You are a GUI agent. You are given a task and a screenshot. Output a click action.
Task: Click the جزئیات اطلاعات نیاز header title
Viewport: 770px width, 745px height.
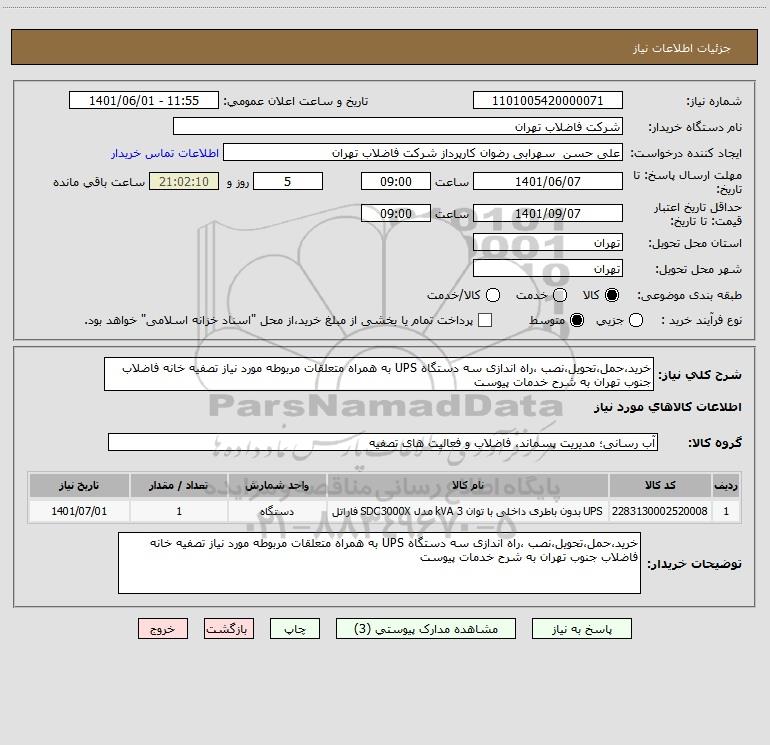coord(682,48)
